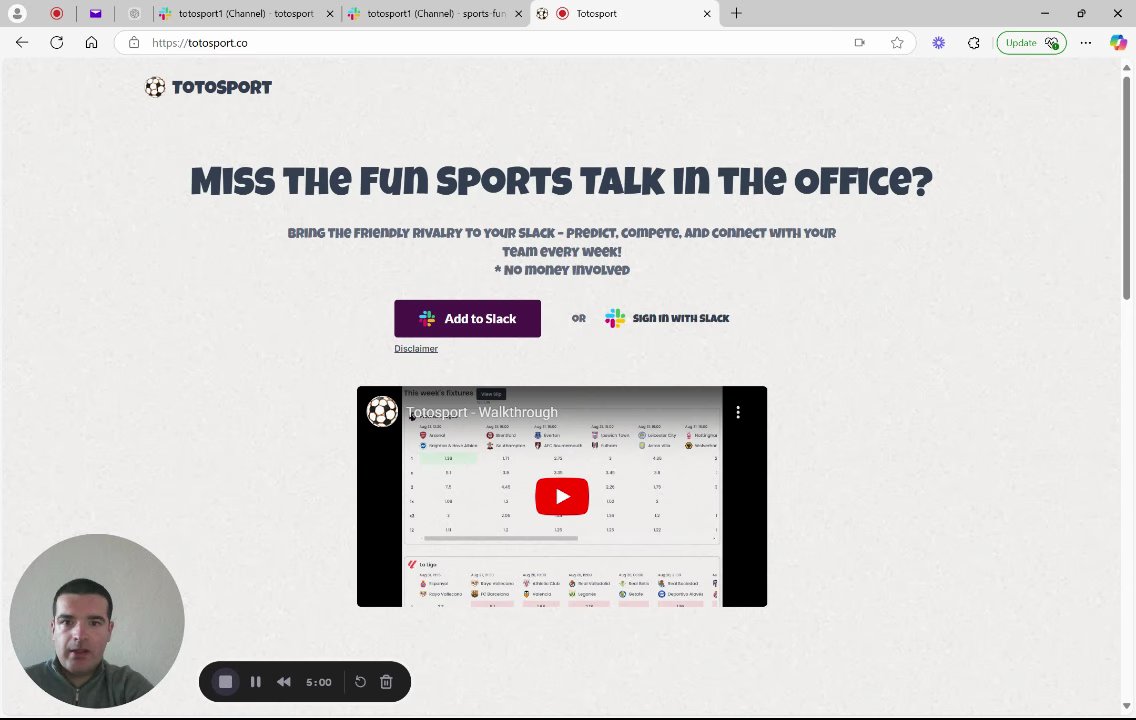The image size is (1136, 720).
Task: Open the Disclaimer link
Action: pos(416,348)
